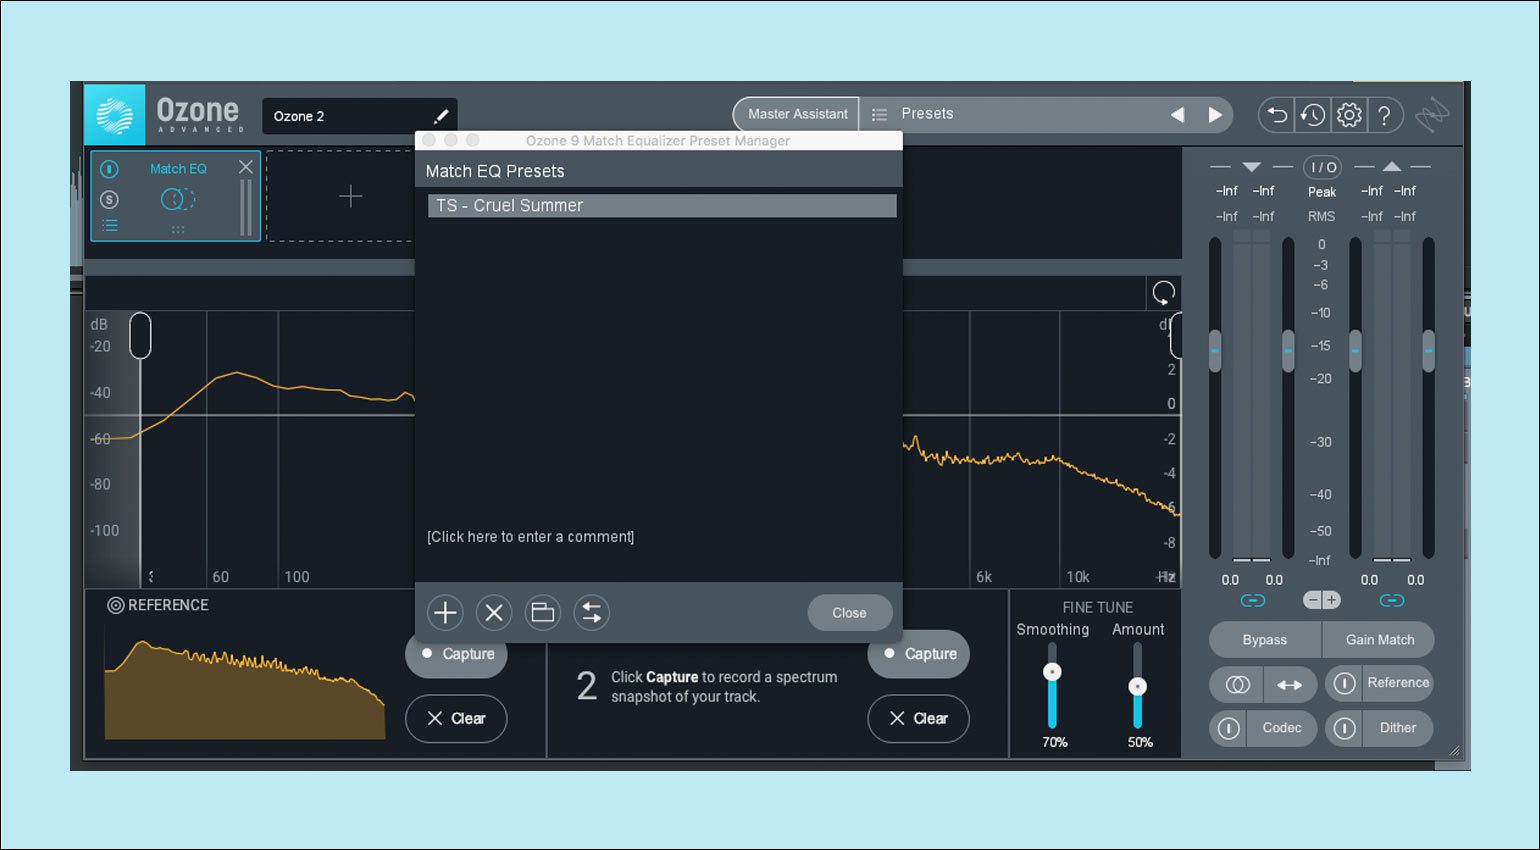Click the preset comment field
Viewport: 1540px width, 850px height.
coord(531,537)
